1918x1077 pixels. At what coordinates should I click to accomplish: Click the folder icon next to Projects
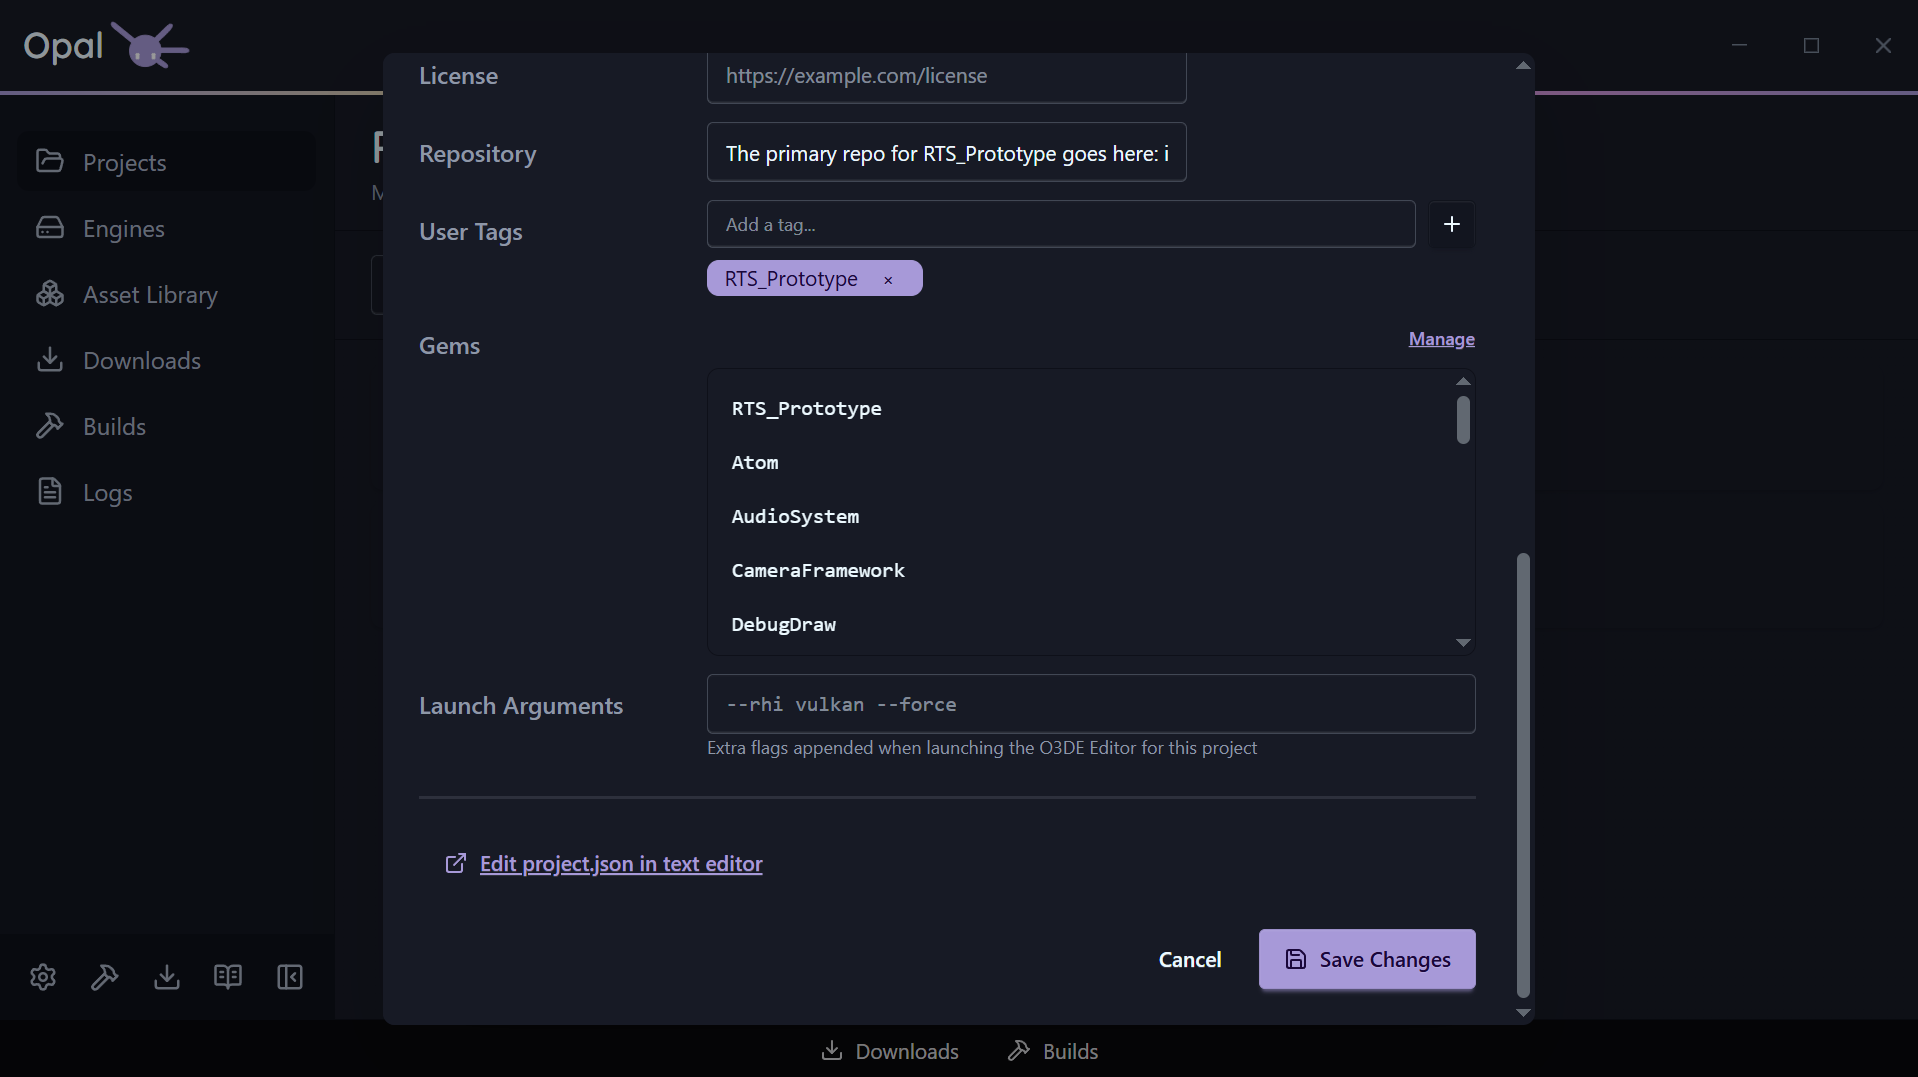pos(50,161)
